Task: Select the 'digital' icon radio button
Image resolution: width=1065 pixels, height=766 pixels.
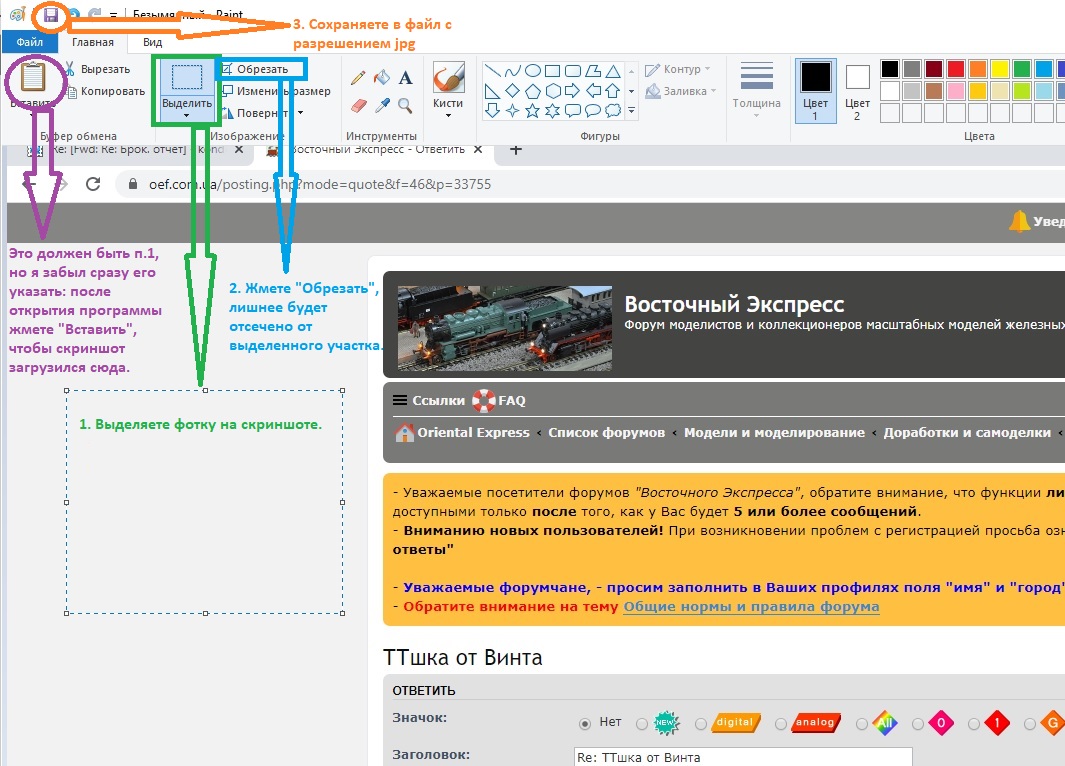Action: (701, 725)
